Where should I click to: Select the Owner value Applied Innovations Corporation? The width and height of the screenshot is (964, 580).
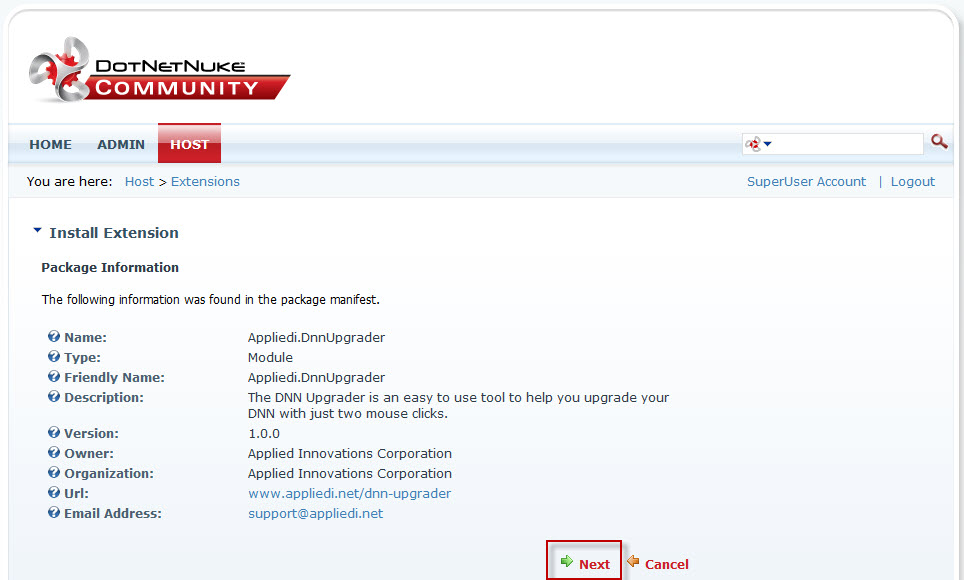tap(350, 453)
